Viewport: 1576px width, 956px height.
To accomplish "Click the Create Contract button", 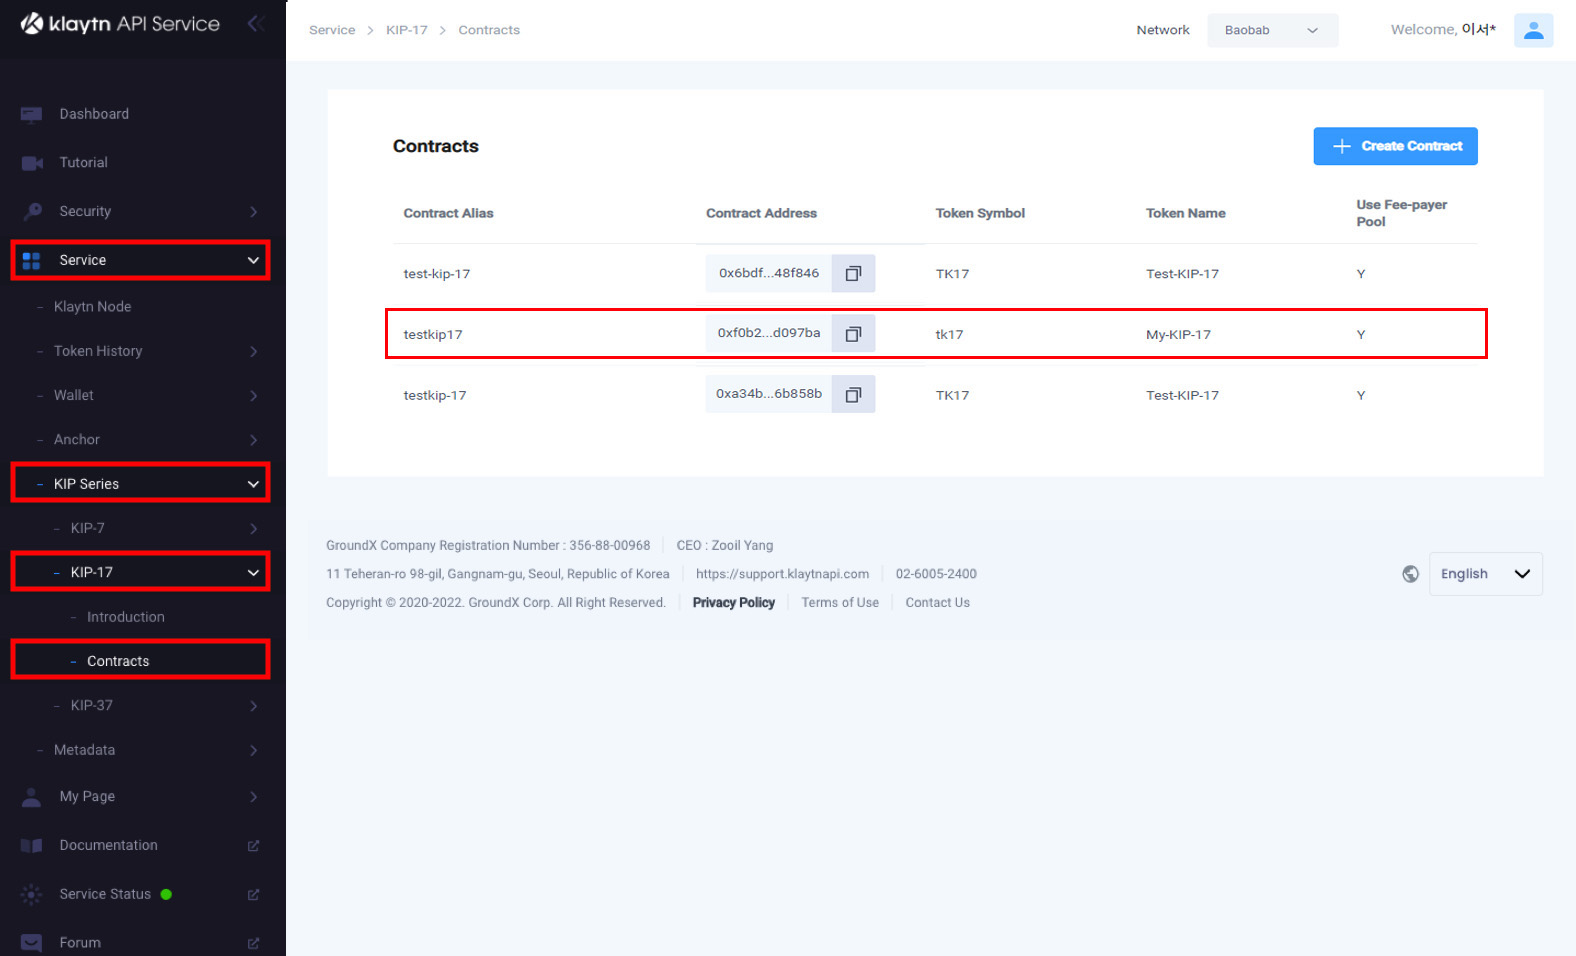I will pyautogui.click(x=1395, y=146).
